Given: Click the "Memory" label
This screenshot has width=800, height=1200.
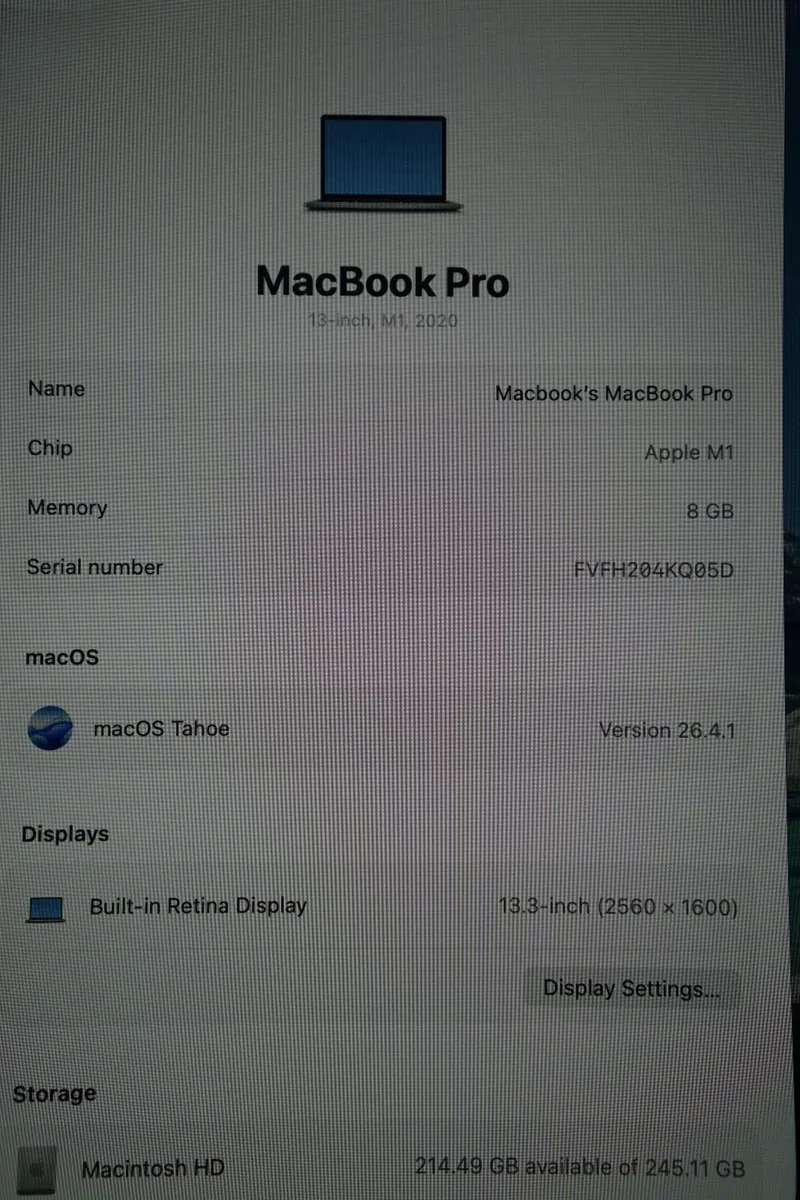Looking at the screenshot, I should coord(67,507).
